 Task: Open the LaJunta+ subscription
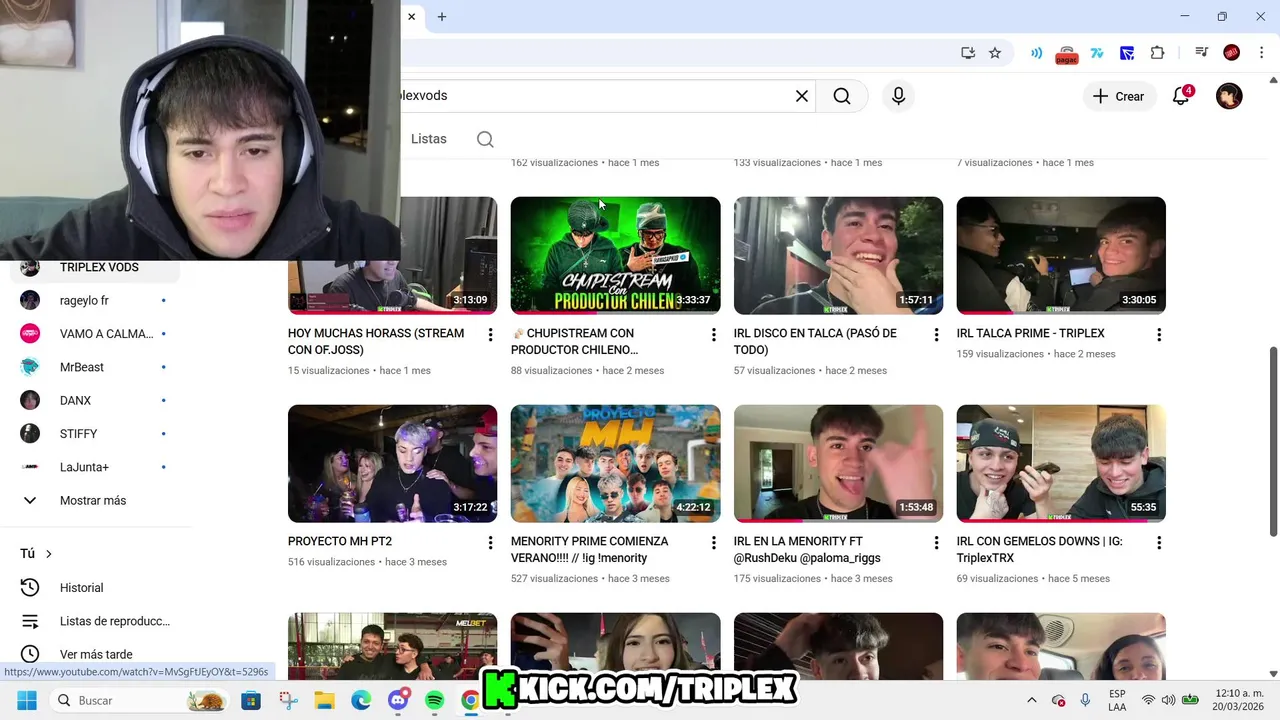coord(97,467)
